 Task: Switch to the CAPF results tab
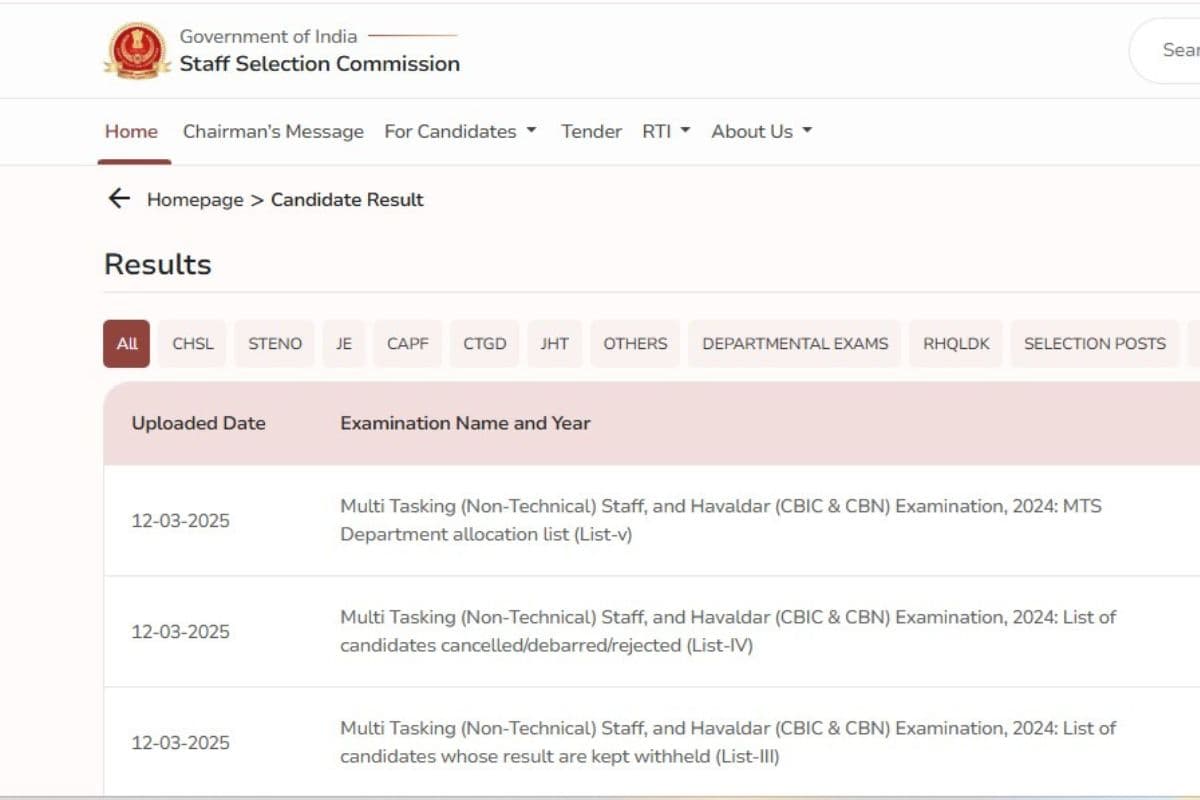coord(407,343)
